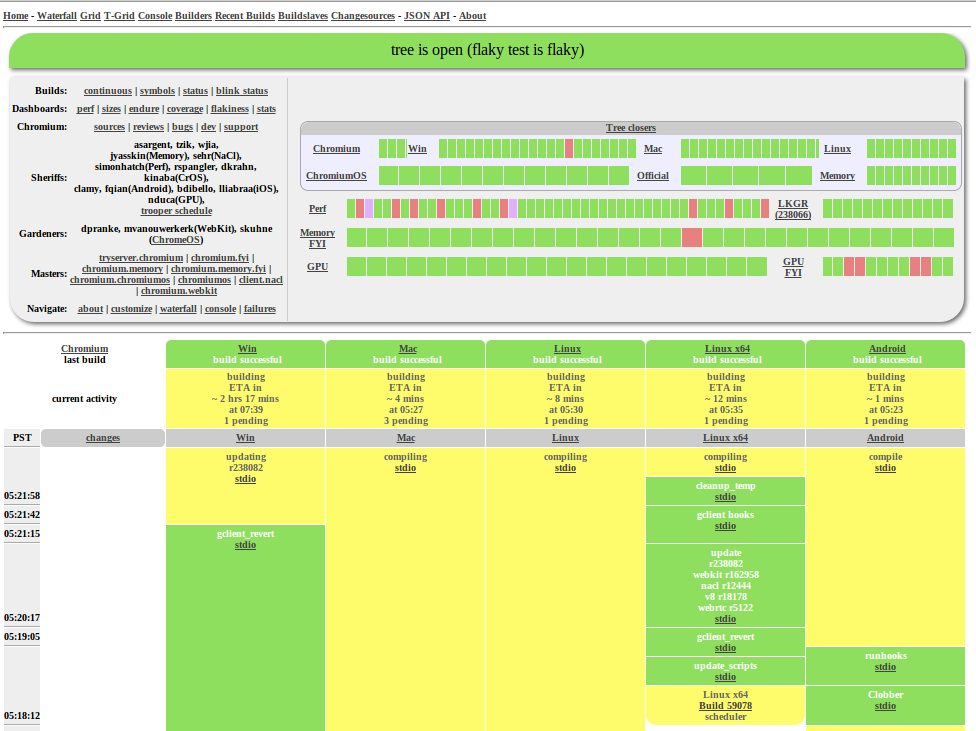Open the Buildslaves page
The image size is (976, 731).
[303, 16]
